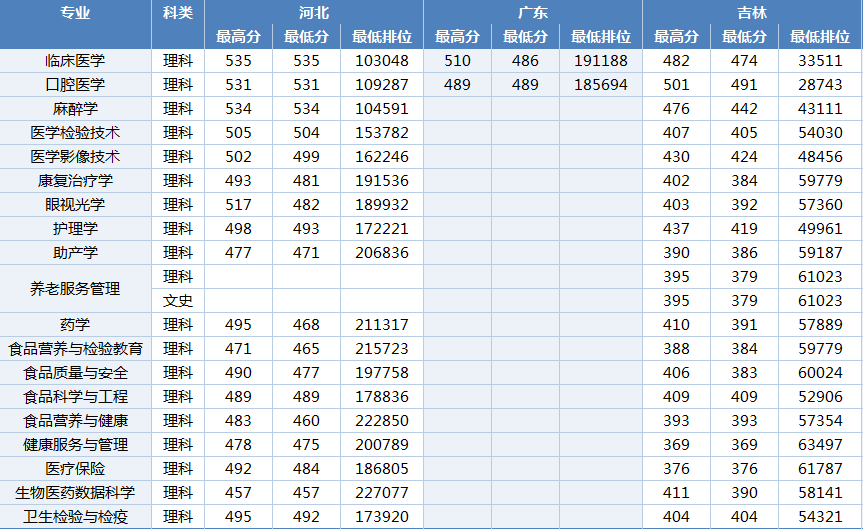Select the 文史 category cell
863x530 pixels.
178,301
